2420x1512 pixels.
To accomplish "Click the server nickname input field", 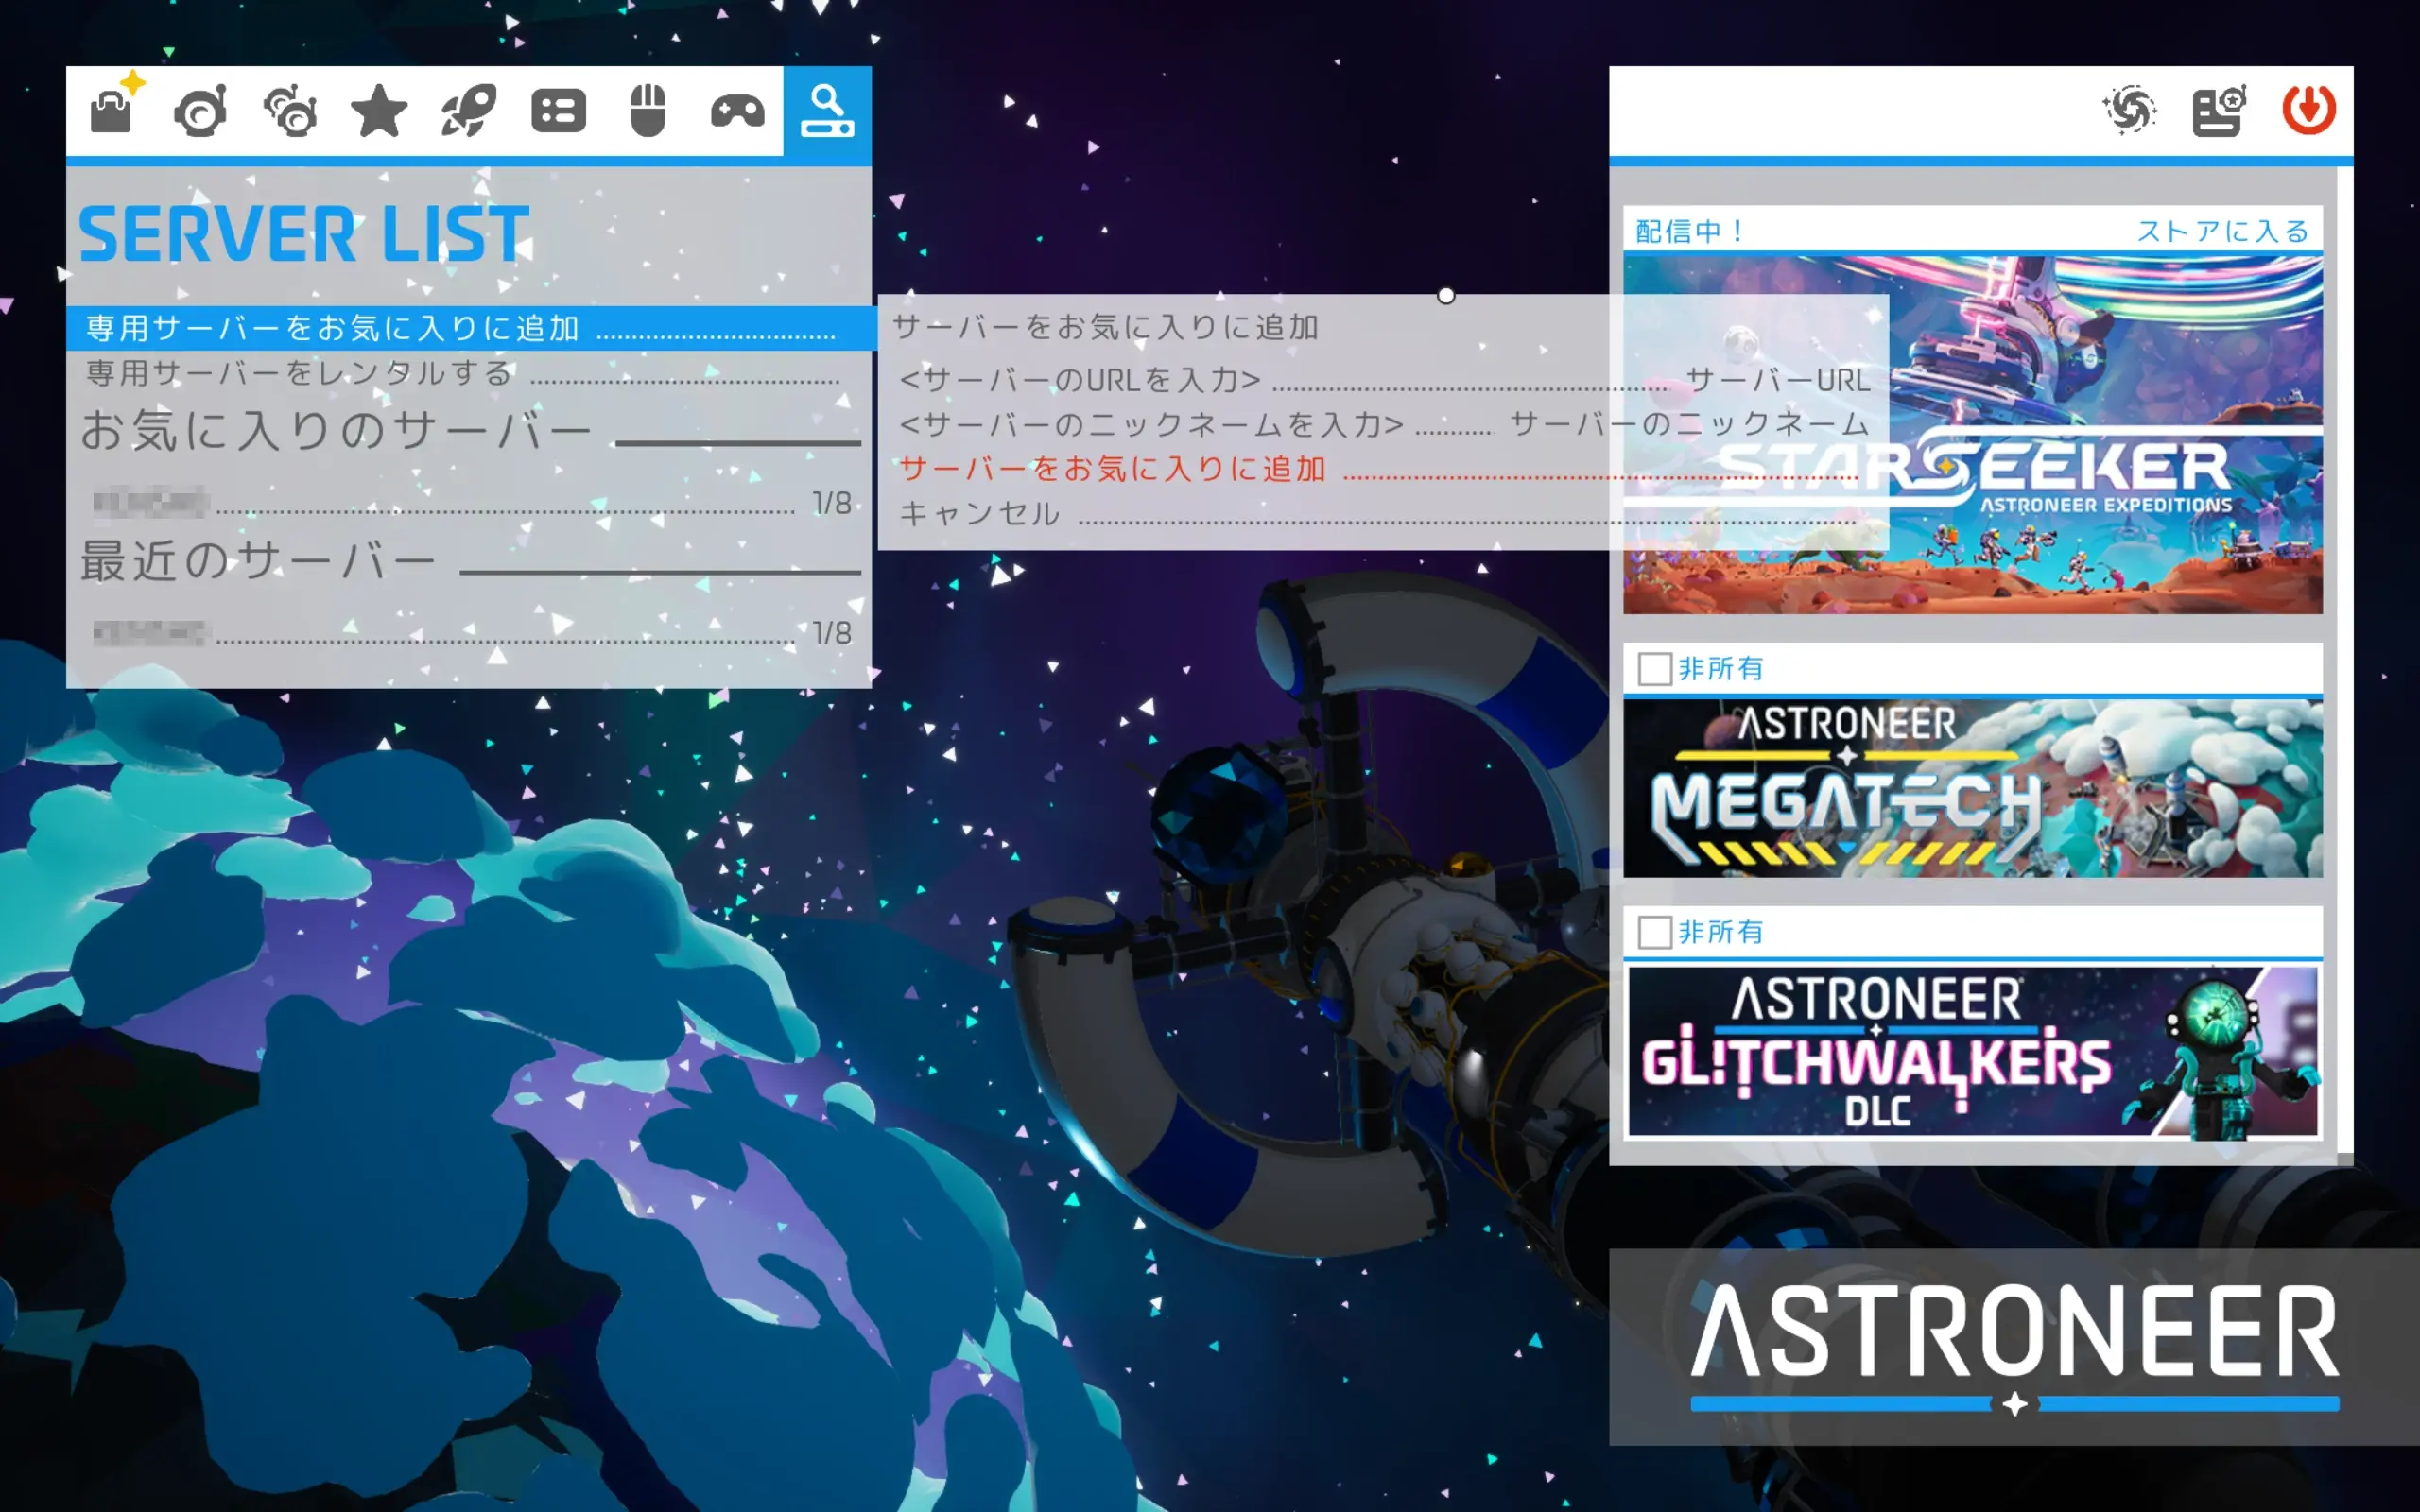I will click(1383, 424).
